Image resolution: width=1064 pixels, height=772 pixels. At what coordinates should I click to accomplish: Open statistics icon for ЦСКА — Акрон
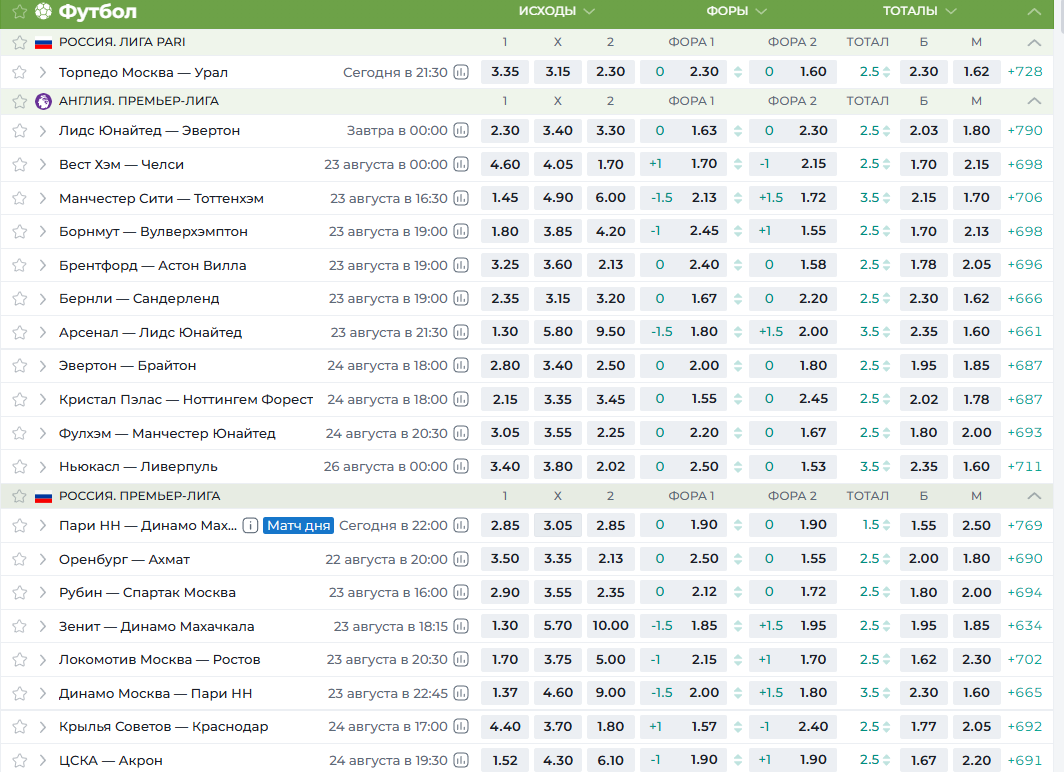coord(461,760)
